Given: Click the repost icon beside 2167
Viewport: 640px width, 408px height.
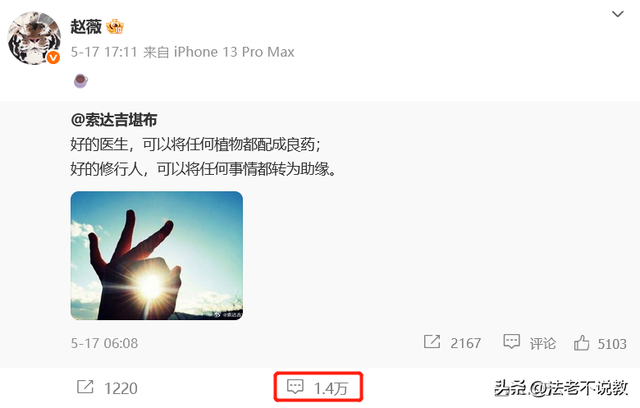Looking at the screenshot, I should point(432,341).
